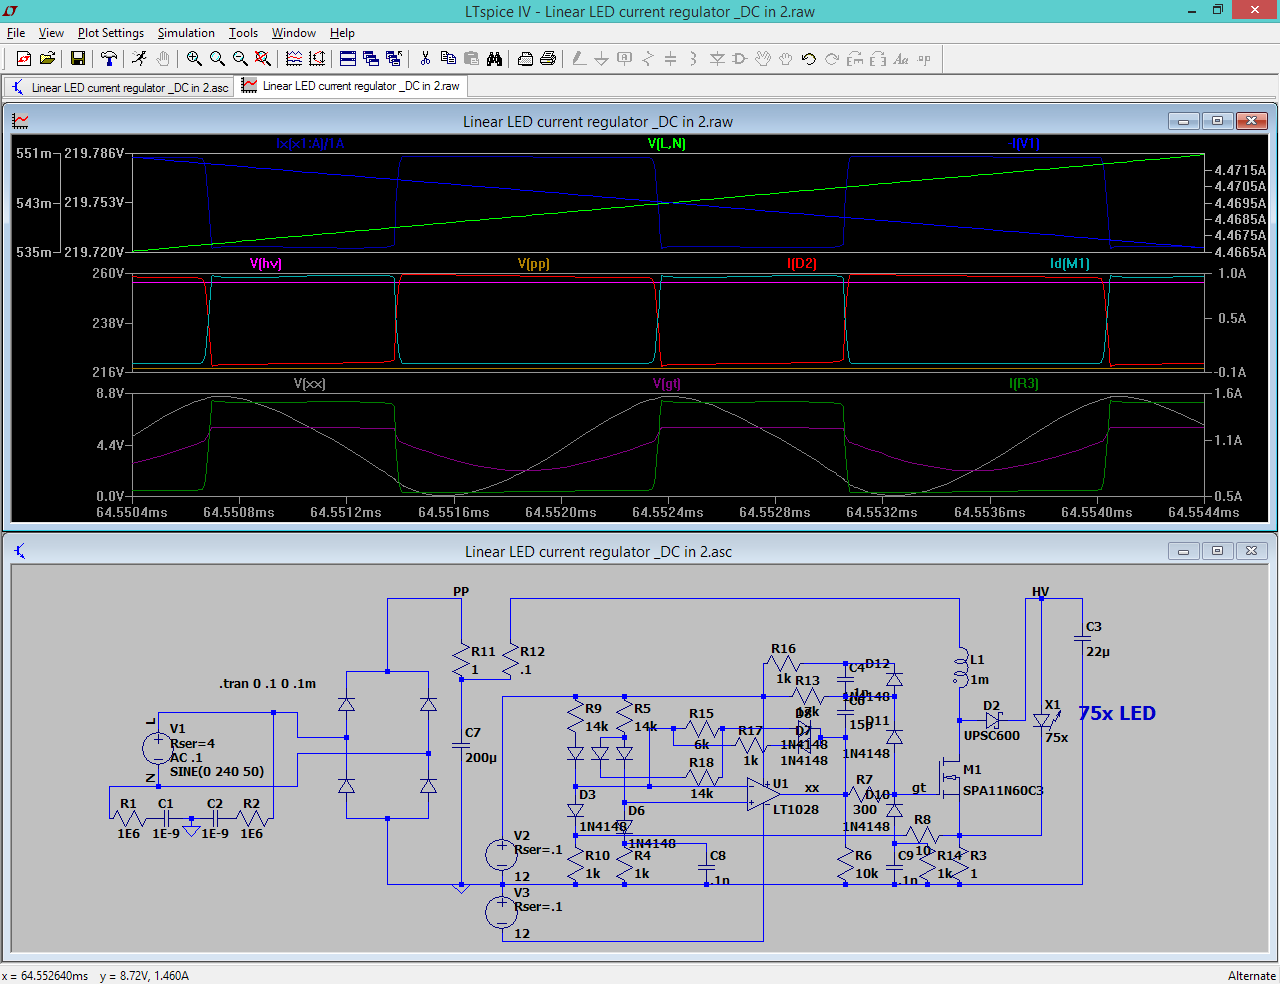Viewport: 1280px width, 984px height.
Task: Cascade windows using the toolbar icon
Action: tap(371, 59)
